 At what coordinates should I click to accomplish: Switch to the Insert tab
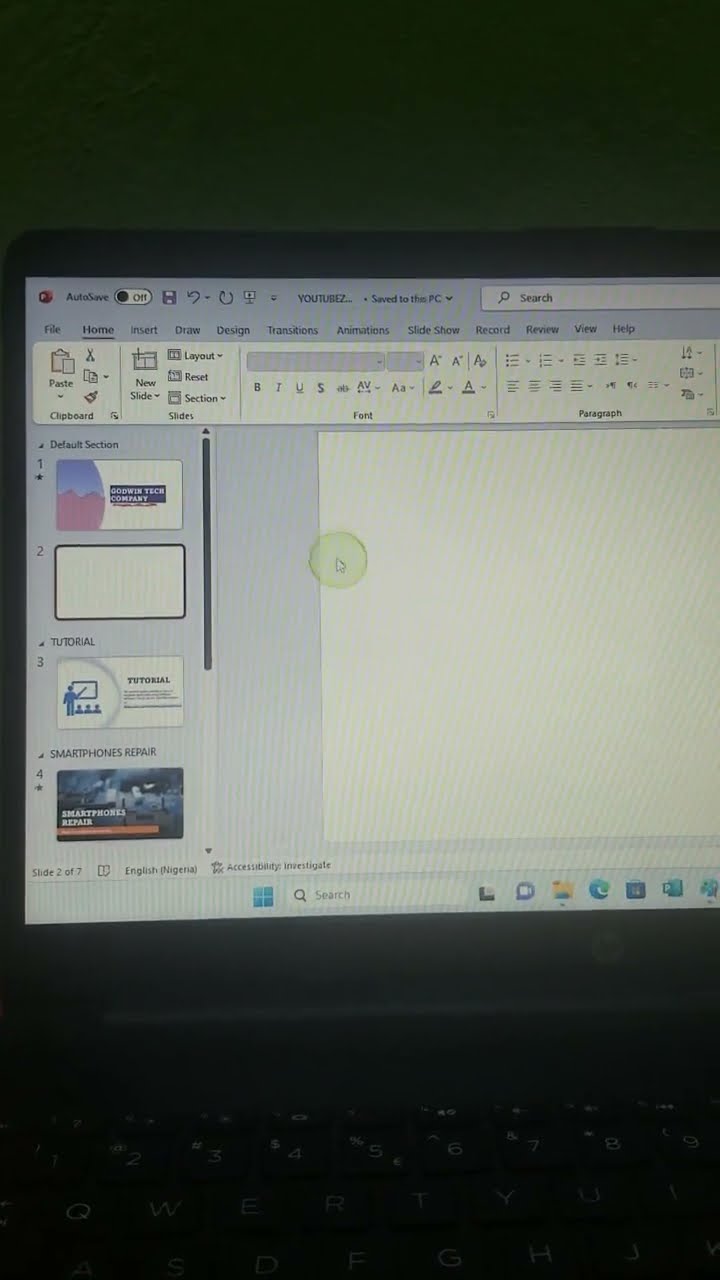pos(144,330)
